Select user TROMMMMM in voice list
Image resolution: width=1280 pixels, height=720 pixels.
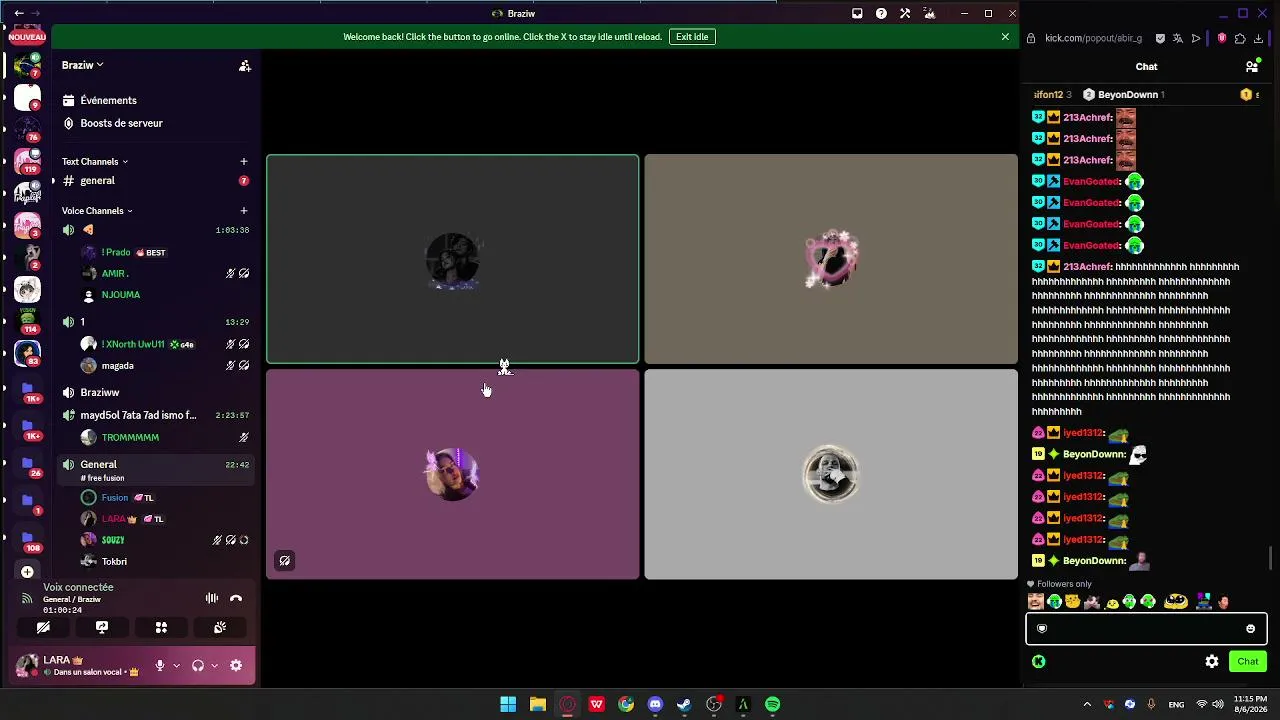click(130, 437)
